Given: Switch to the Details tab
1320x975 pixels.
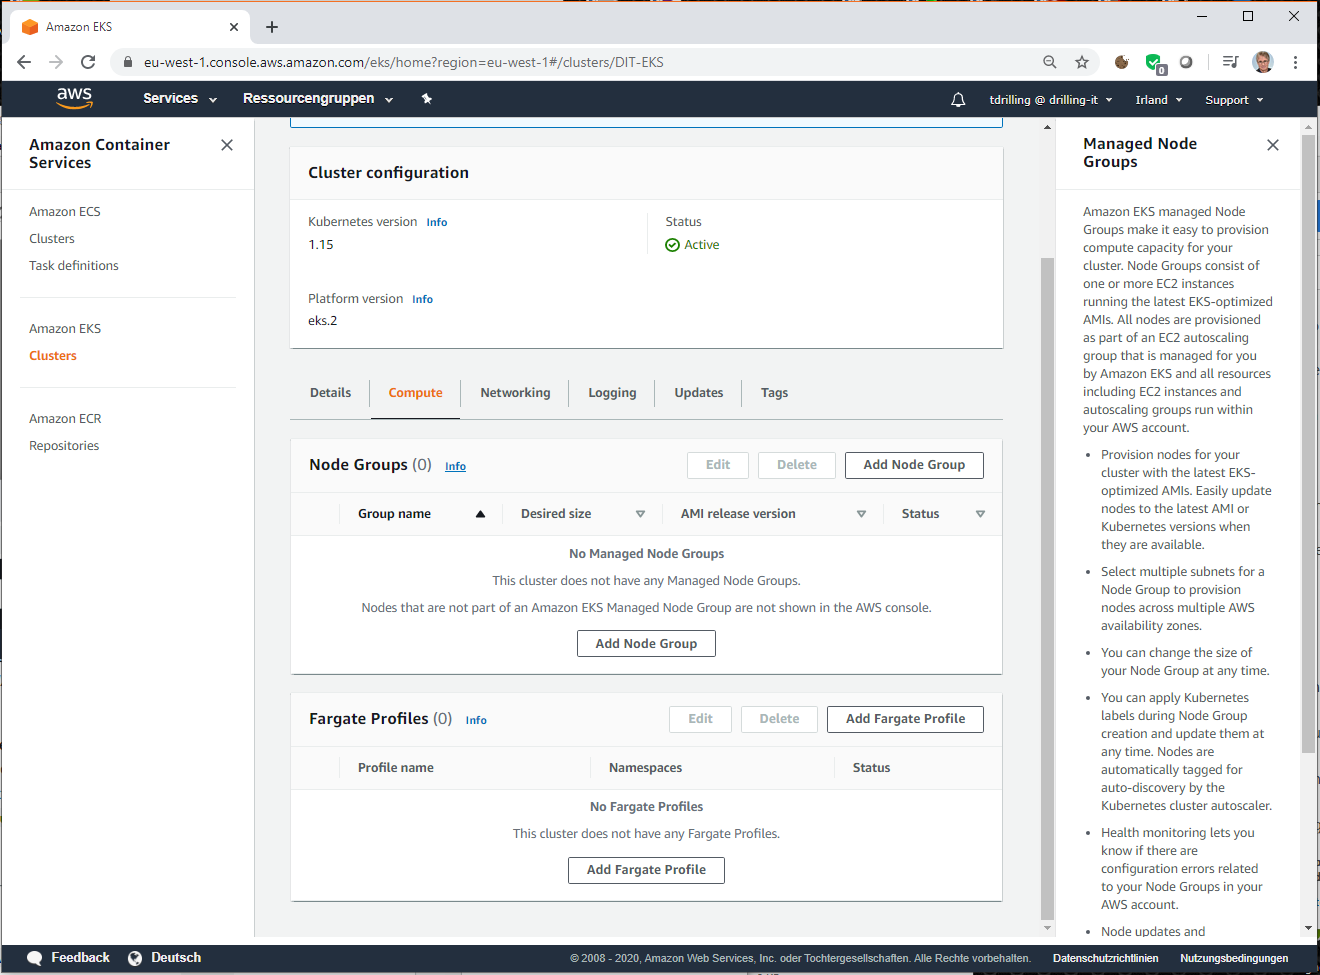Looking at the screenshot, I should point(330,393).
